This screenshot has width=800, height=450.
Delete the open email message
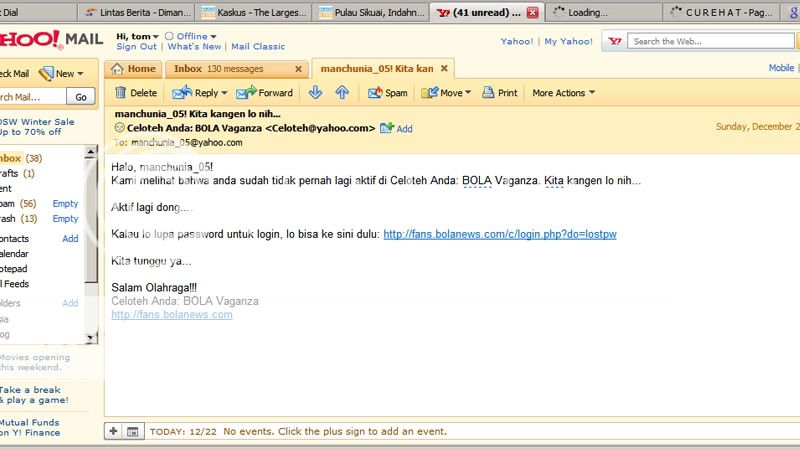[x=136, y=93]
